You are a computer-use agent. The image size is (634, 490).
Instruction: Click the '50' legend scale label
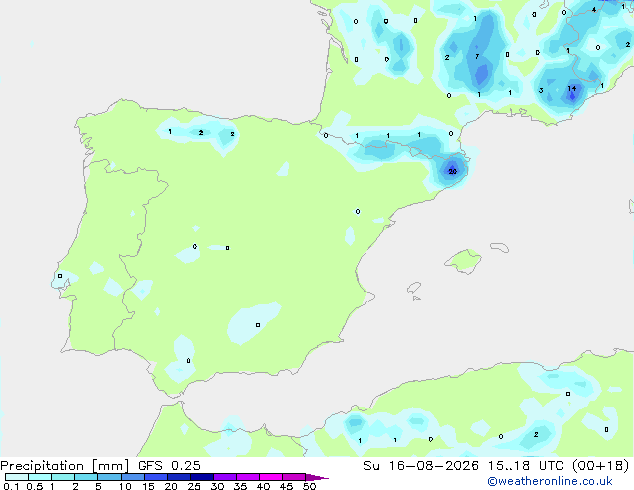tap(309, 486)
